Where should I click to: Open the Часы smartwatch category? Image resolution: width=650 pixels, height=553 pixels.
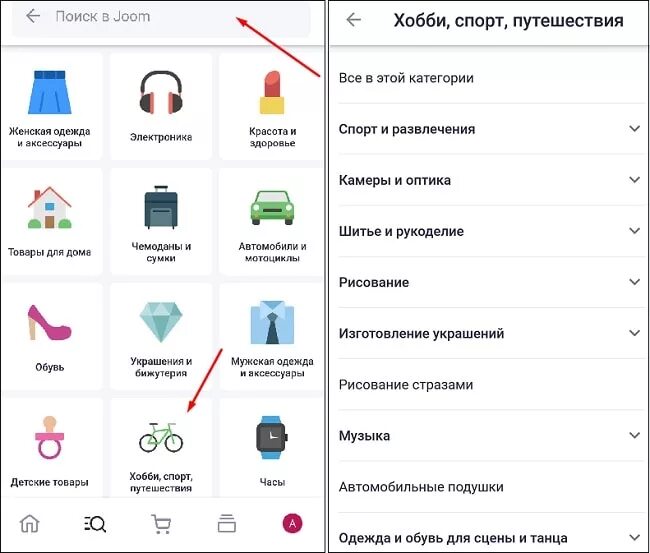pyautogui.click(x=272, y=437)
